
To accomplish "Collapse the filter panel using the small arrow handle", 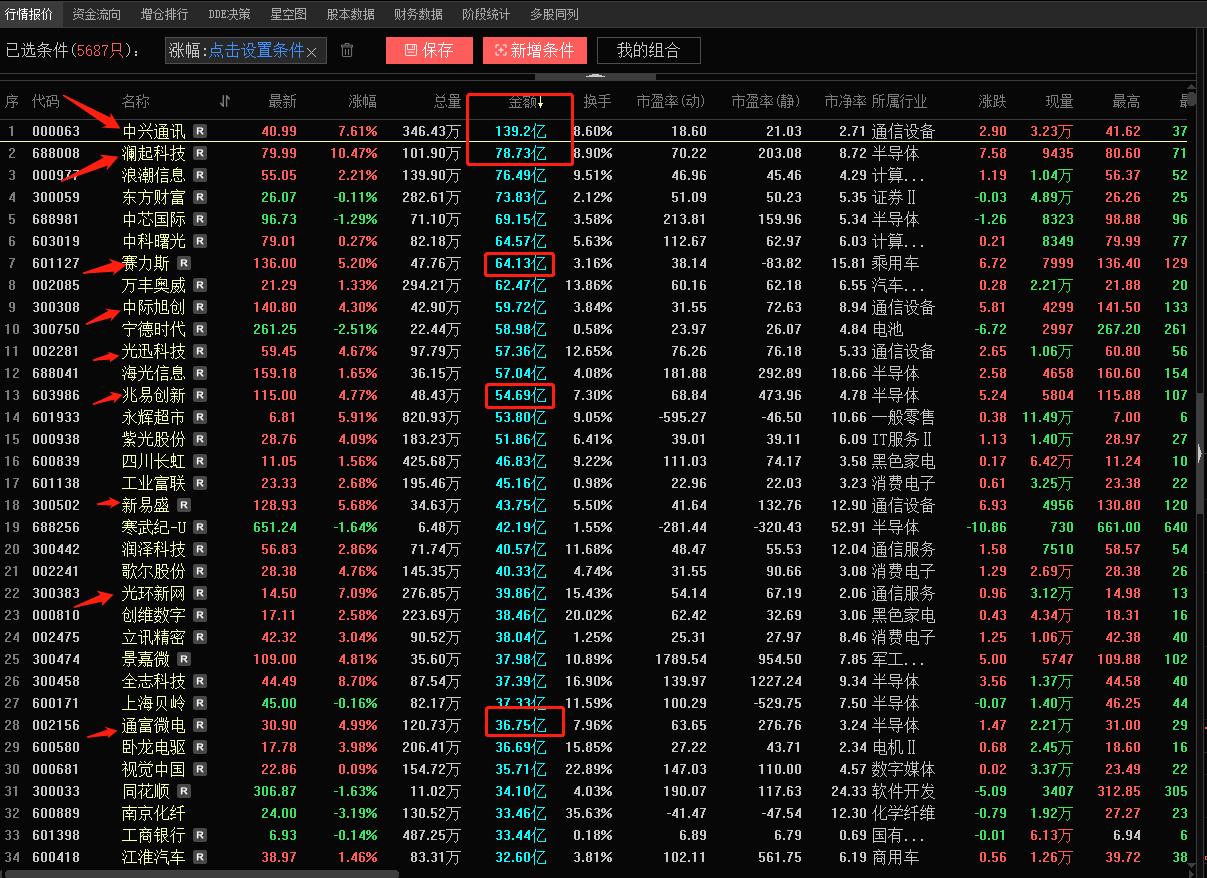I will [543, 77].
